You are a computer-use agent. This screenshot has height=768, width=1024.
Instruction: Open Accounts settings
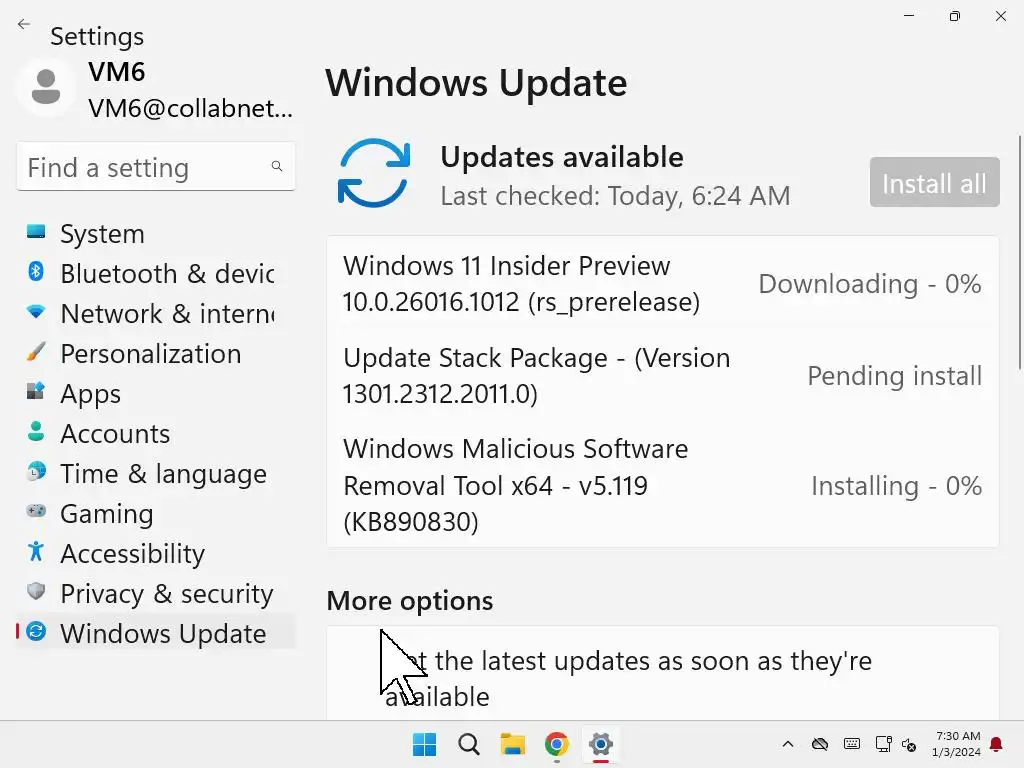[x=155, y=434]
